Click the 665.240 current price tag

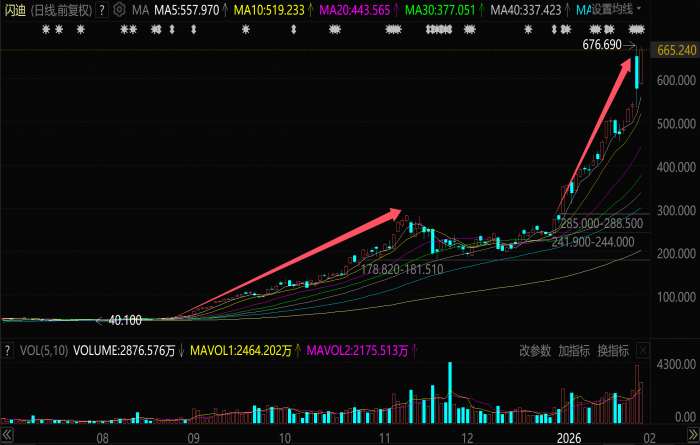tap(675, 50)
